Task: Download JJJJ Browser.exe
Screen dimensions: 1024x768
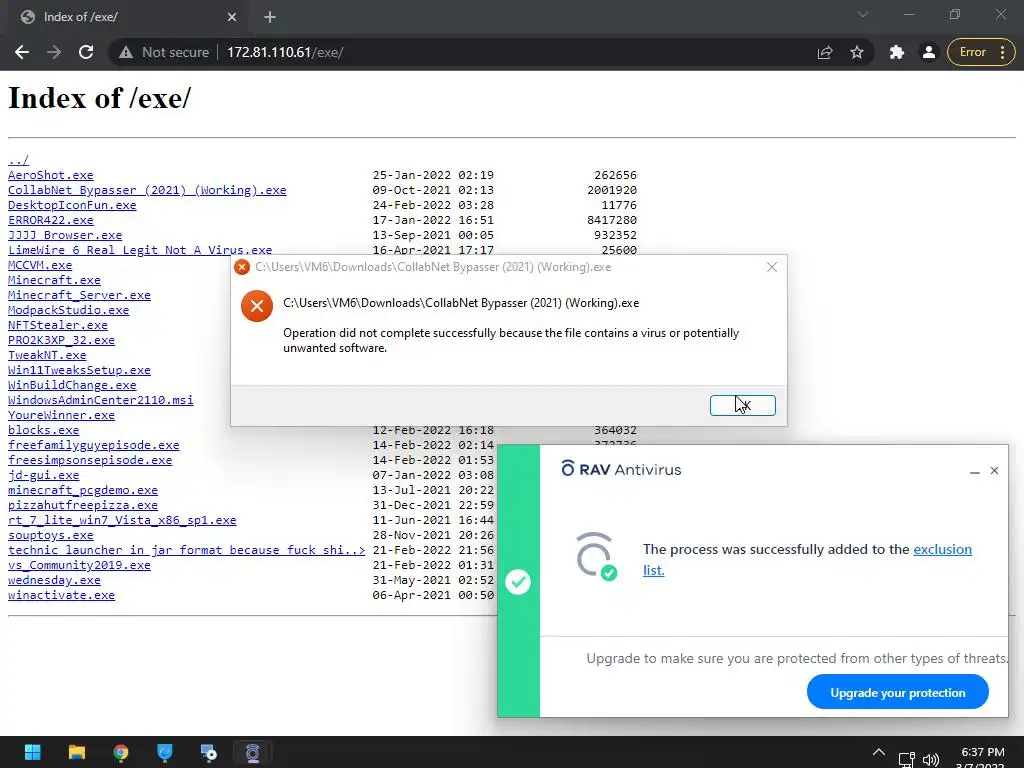Action: tap(65, 235)
